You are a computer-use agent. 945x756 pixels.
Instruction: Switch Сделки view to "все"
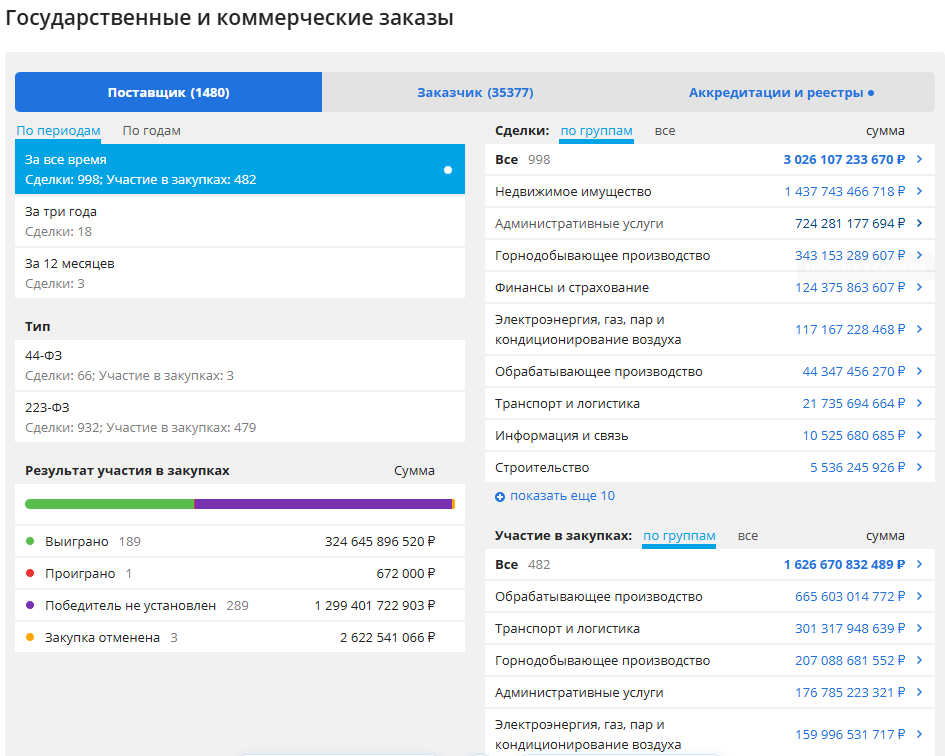point(665,131)
